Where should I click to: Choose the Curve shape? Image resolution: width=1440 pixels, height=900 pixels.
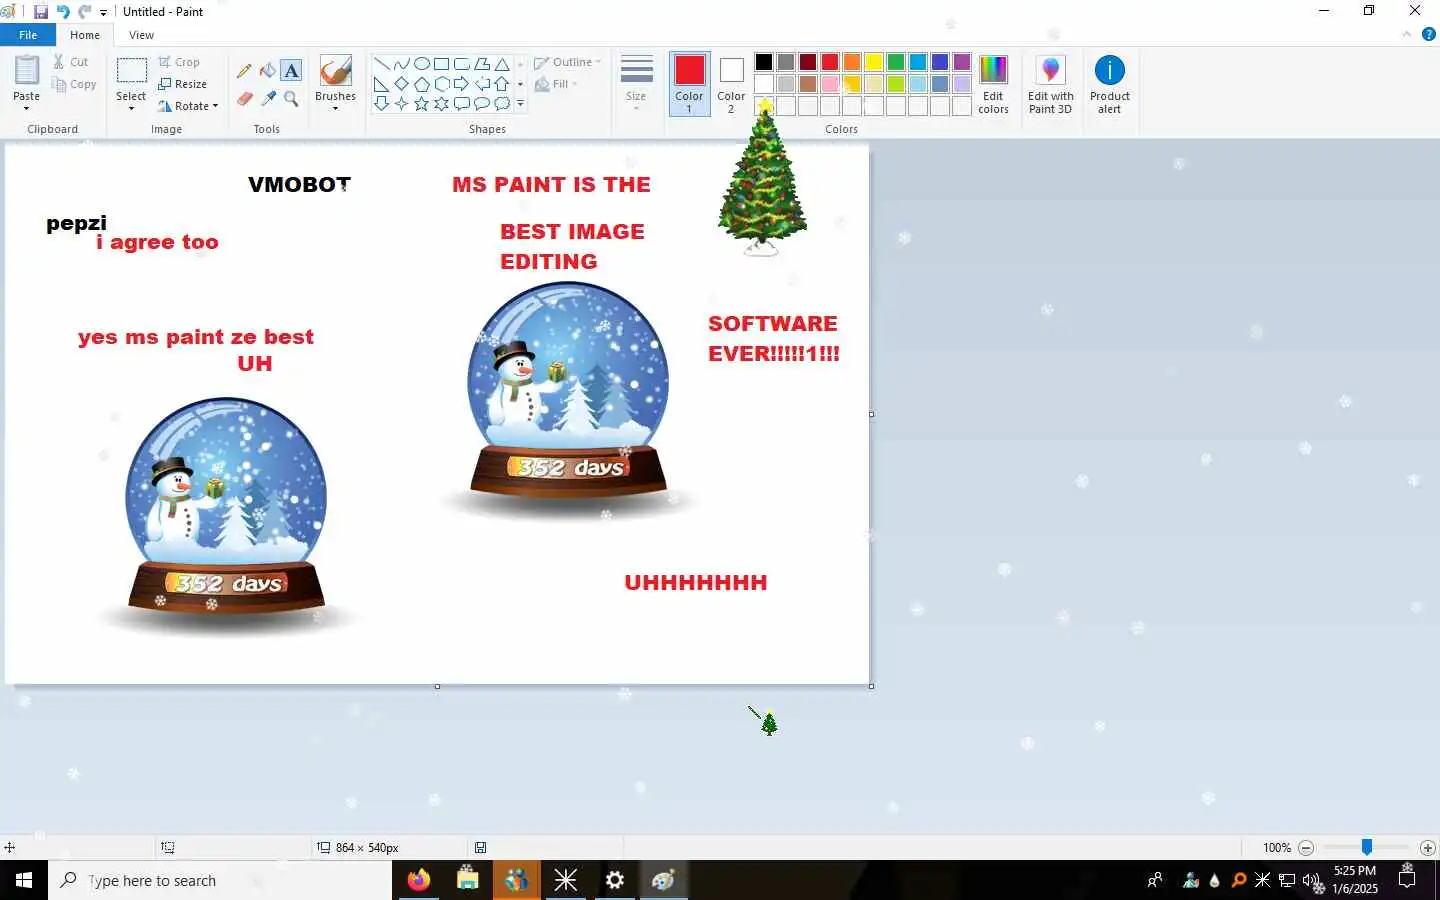point(401,64)
